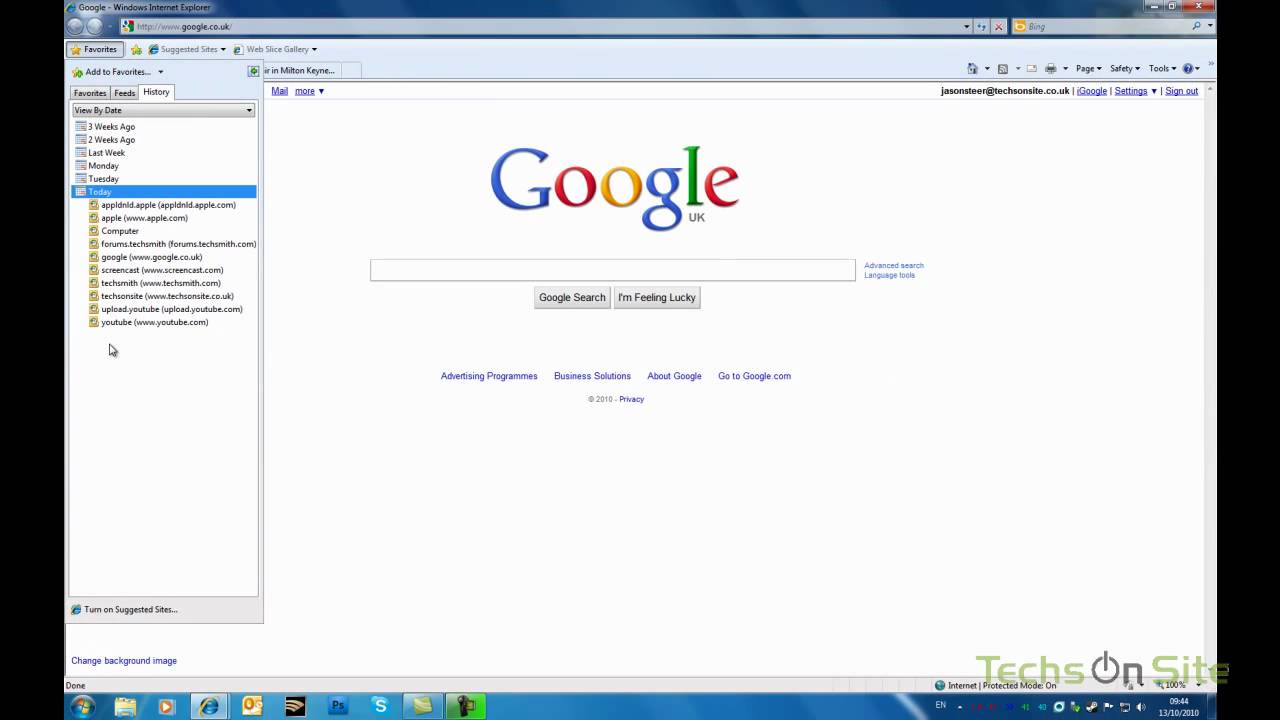The height and width of the screenshot is (720, 1280).
Task: Click the Read Mail toolbar icon
Action: tap(1032, 68)
